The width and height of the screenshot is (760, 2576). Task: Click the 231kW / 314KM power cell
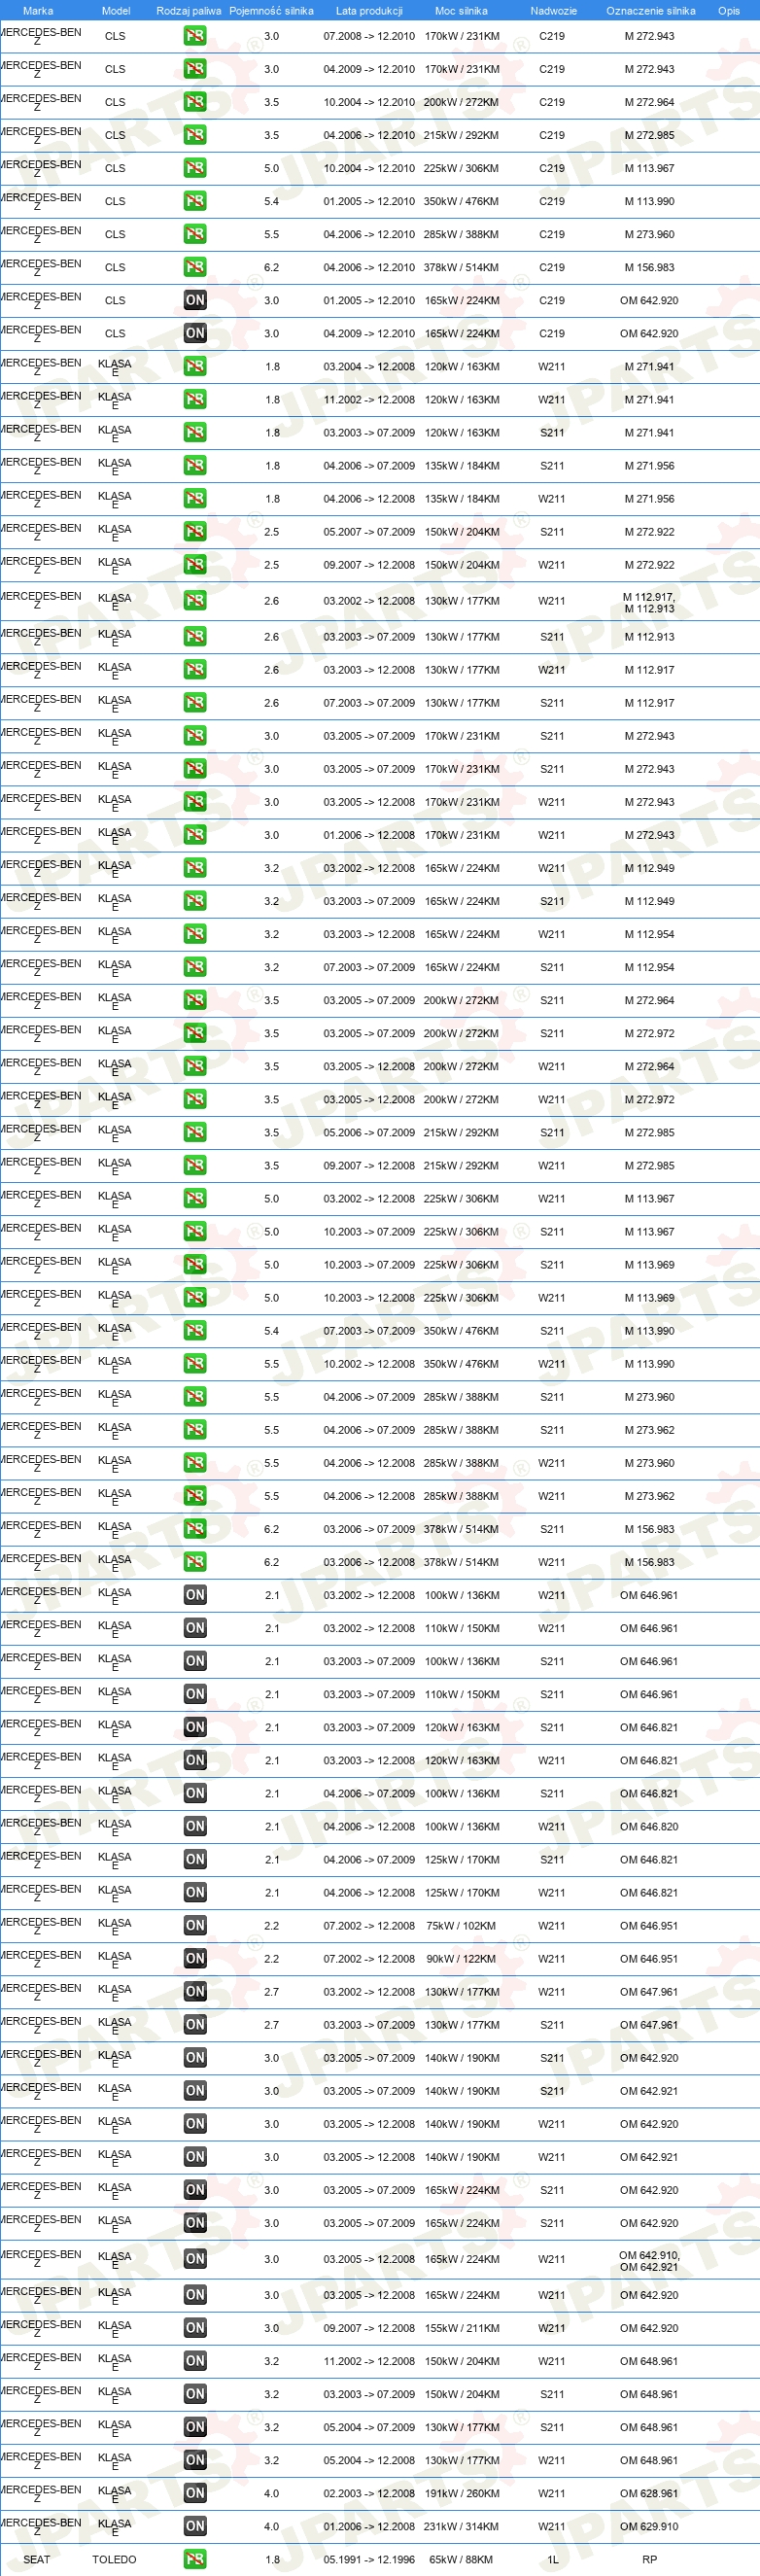tap(461, 2526)
